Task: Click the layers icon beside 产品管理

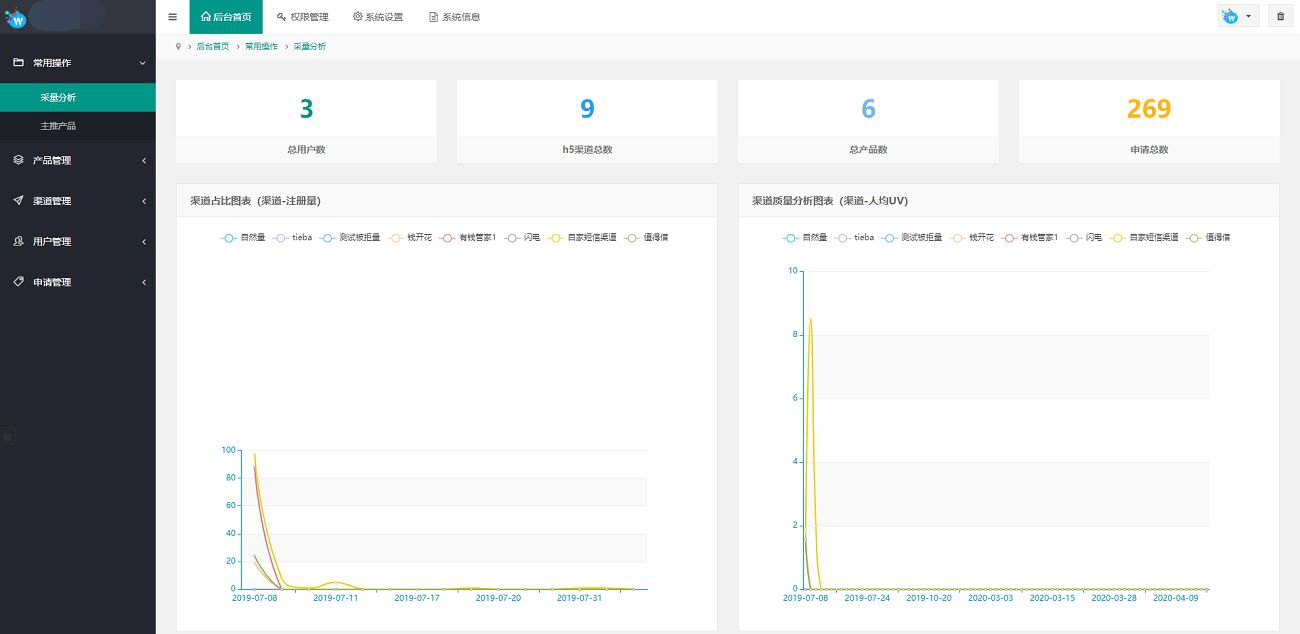Action: (18, 160)
